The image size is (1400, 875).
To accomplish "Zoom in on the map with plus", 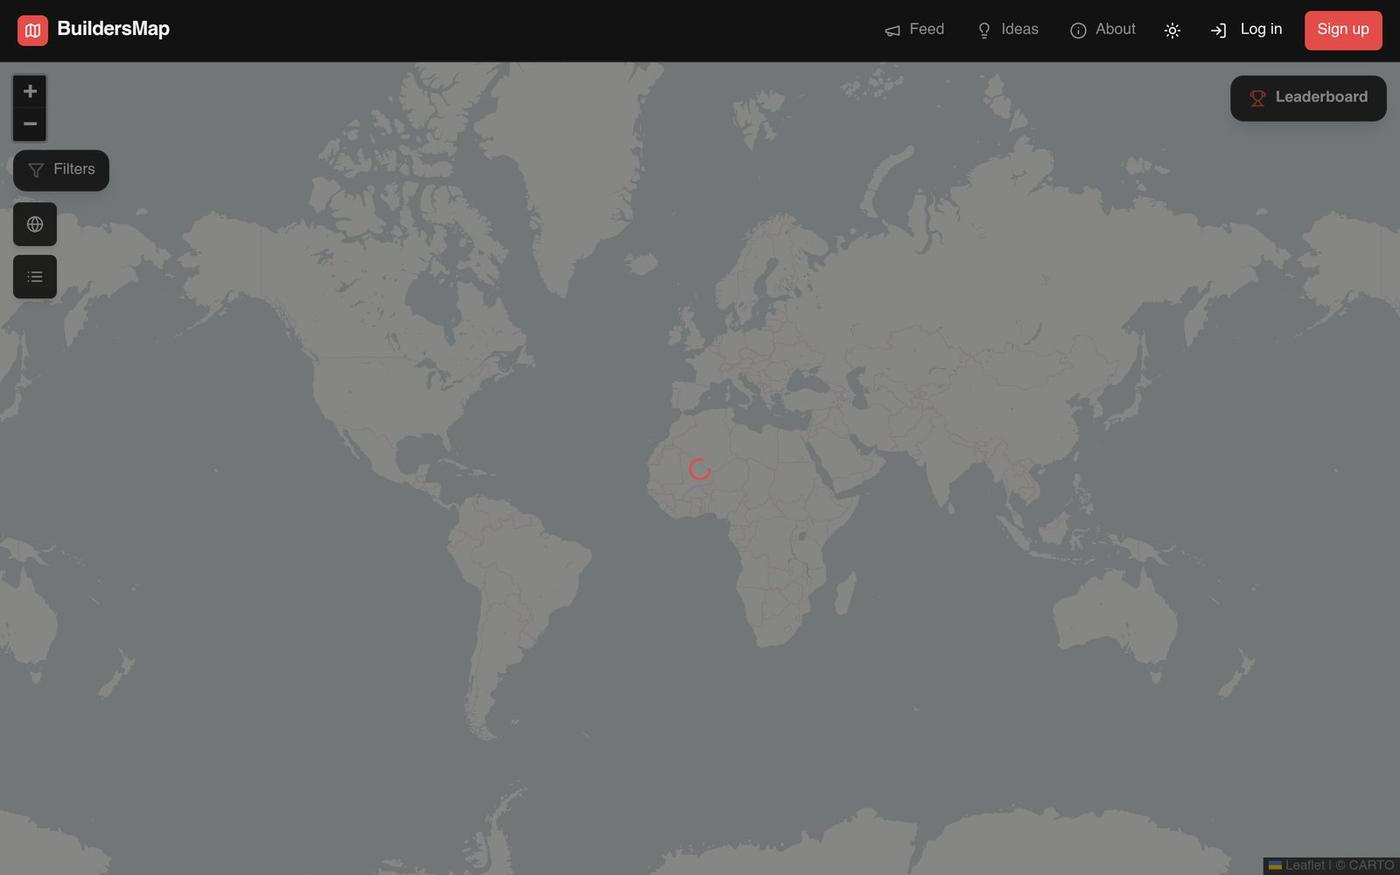I will (30, 92).
